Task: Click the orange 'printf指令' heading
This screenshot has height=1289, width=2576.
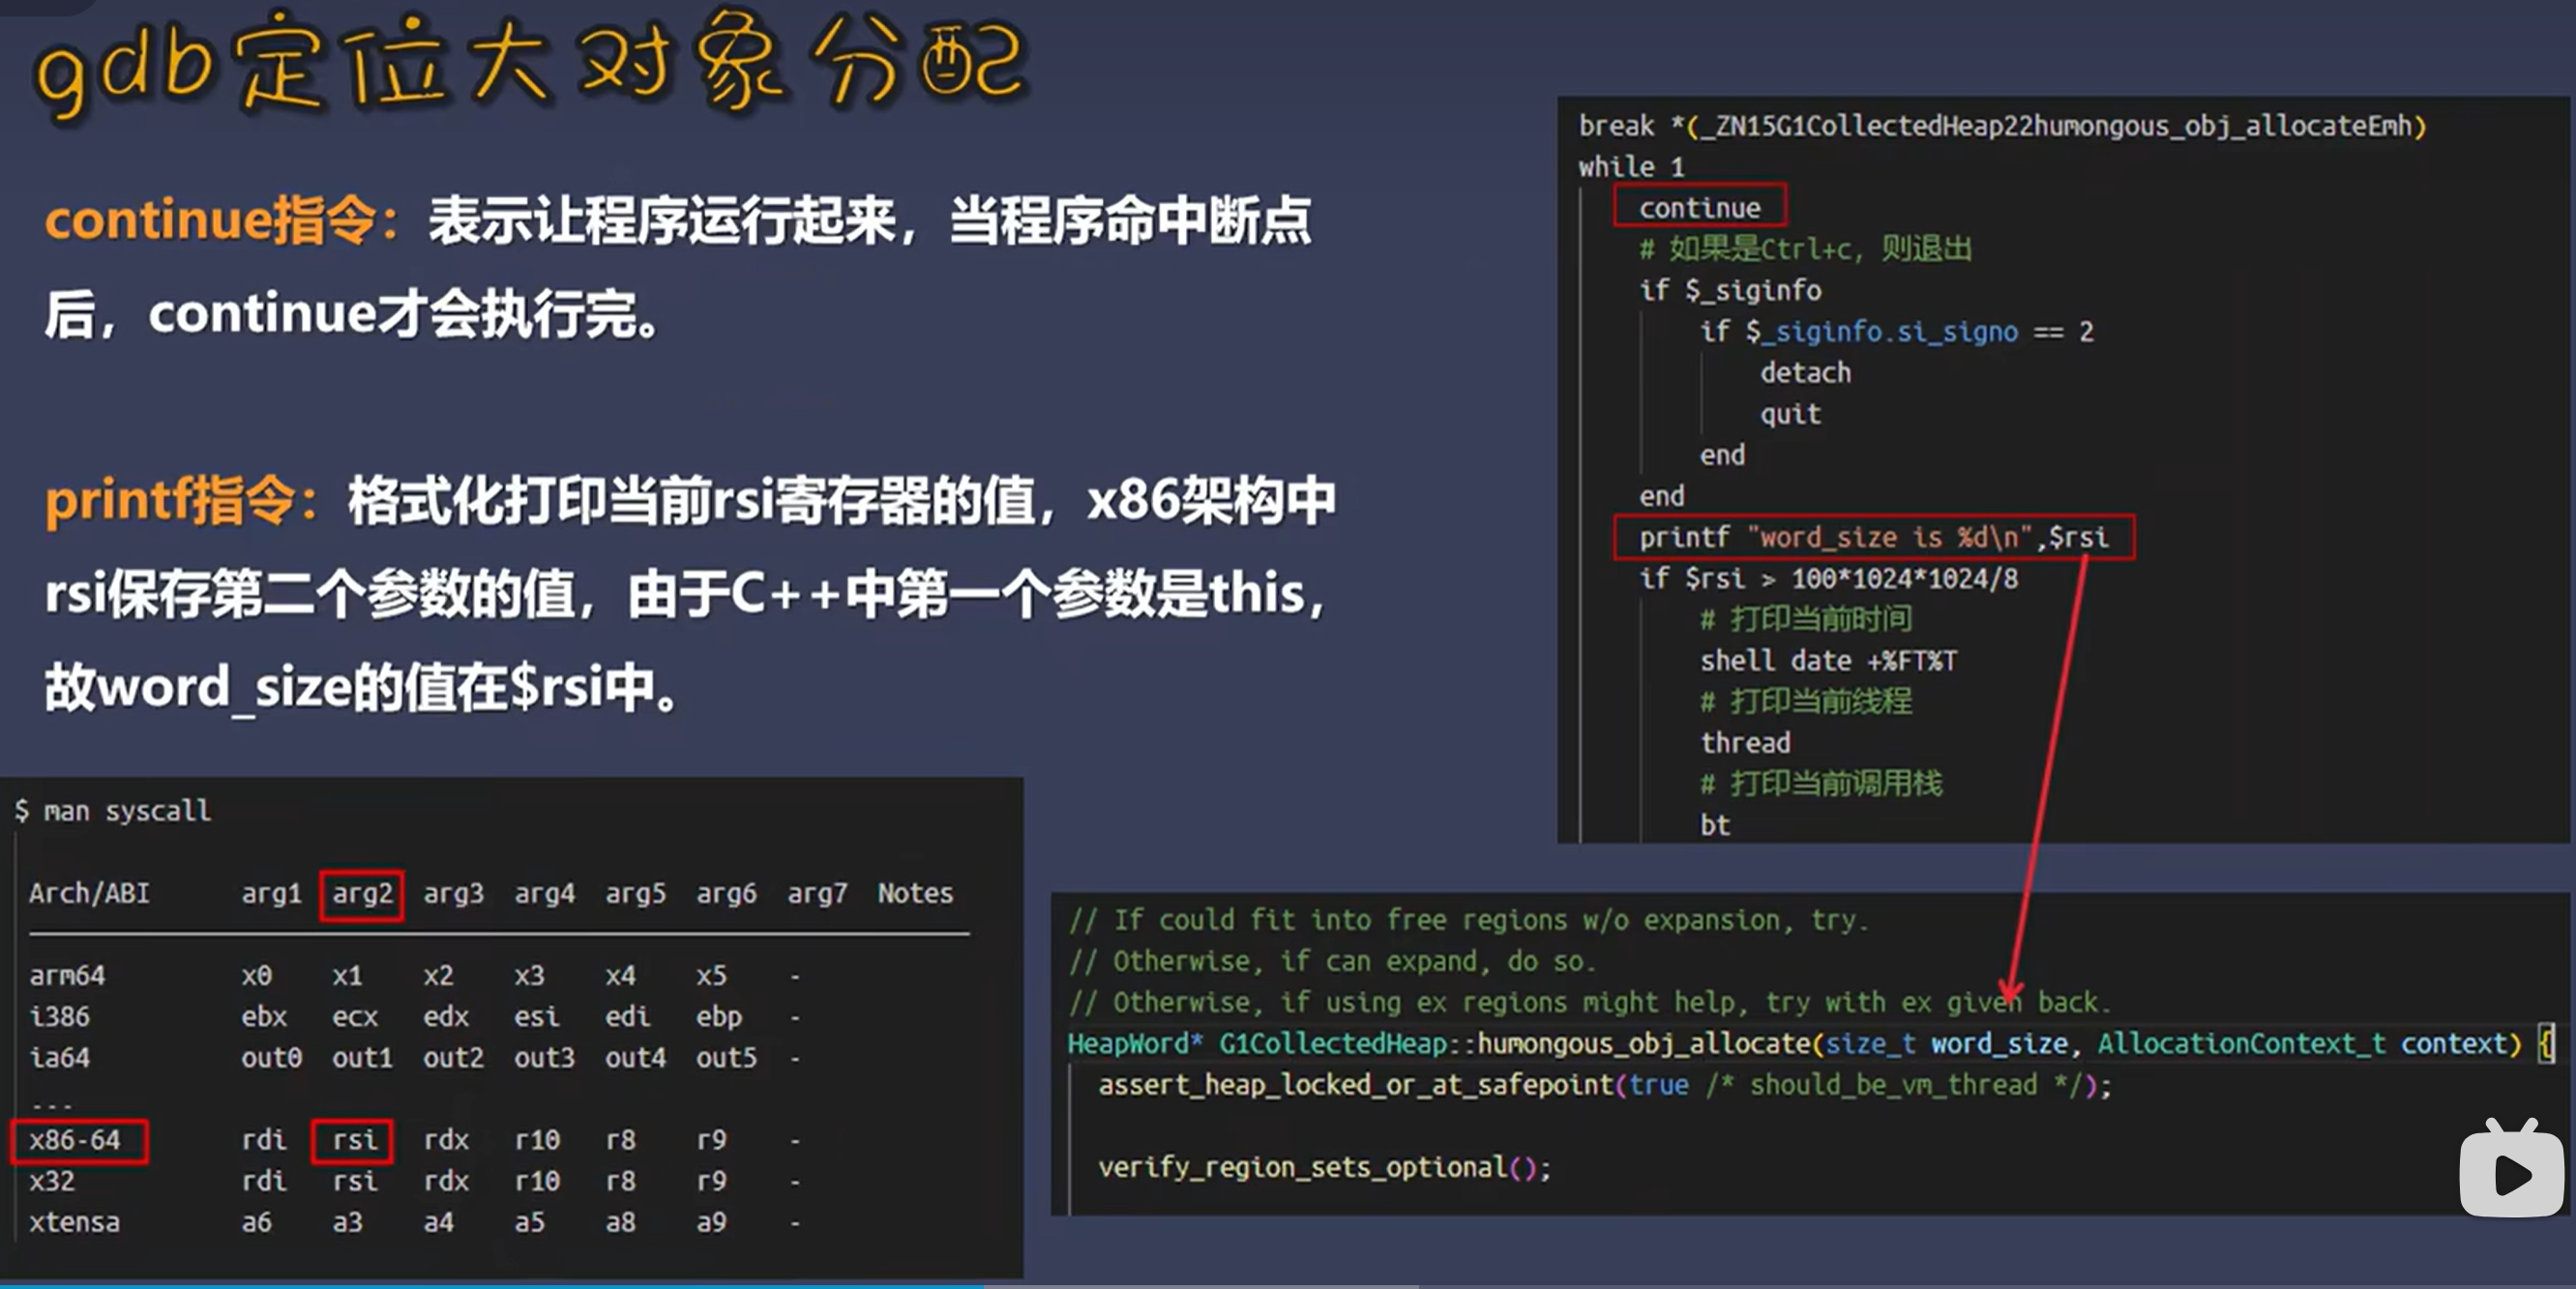Action: (x=170, y=500)
